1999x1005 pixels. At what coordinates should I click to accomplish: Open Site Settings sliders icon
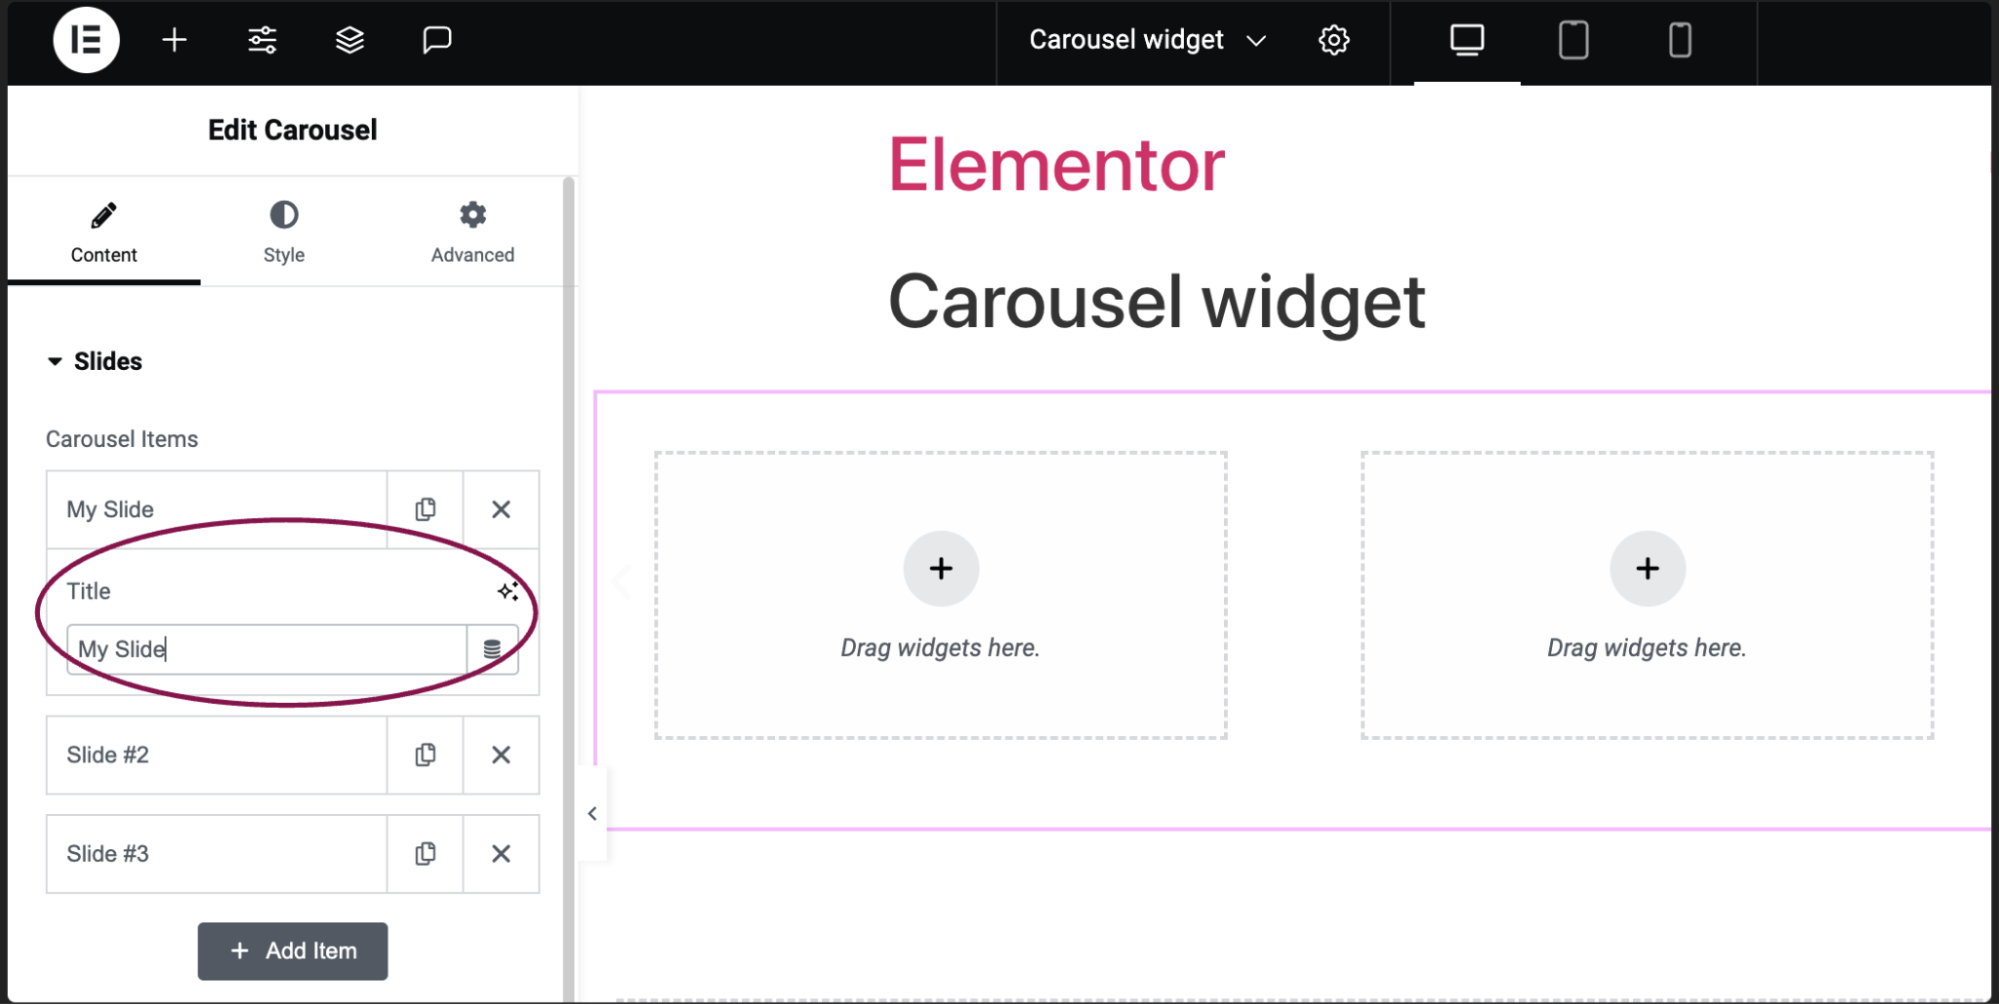coord(262,40)
